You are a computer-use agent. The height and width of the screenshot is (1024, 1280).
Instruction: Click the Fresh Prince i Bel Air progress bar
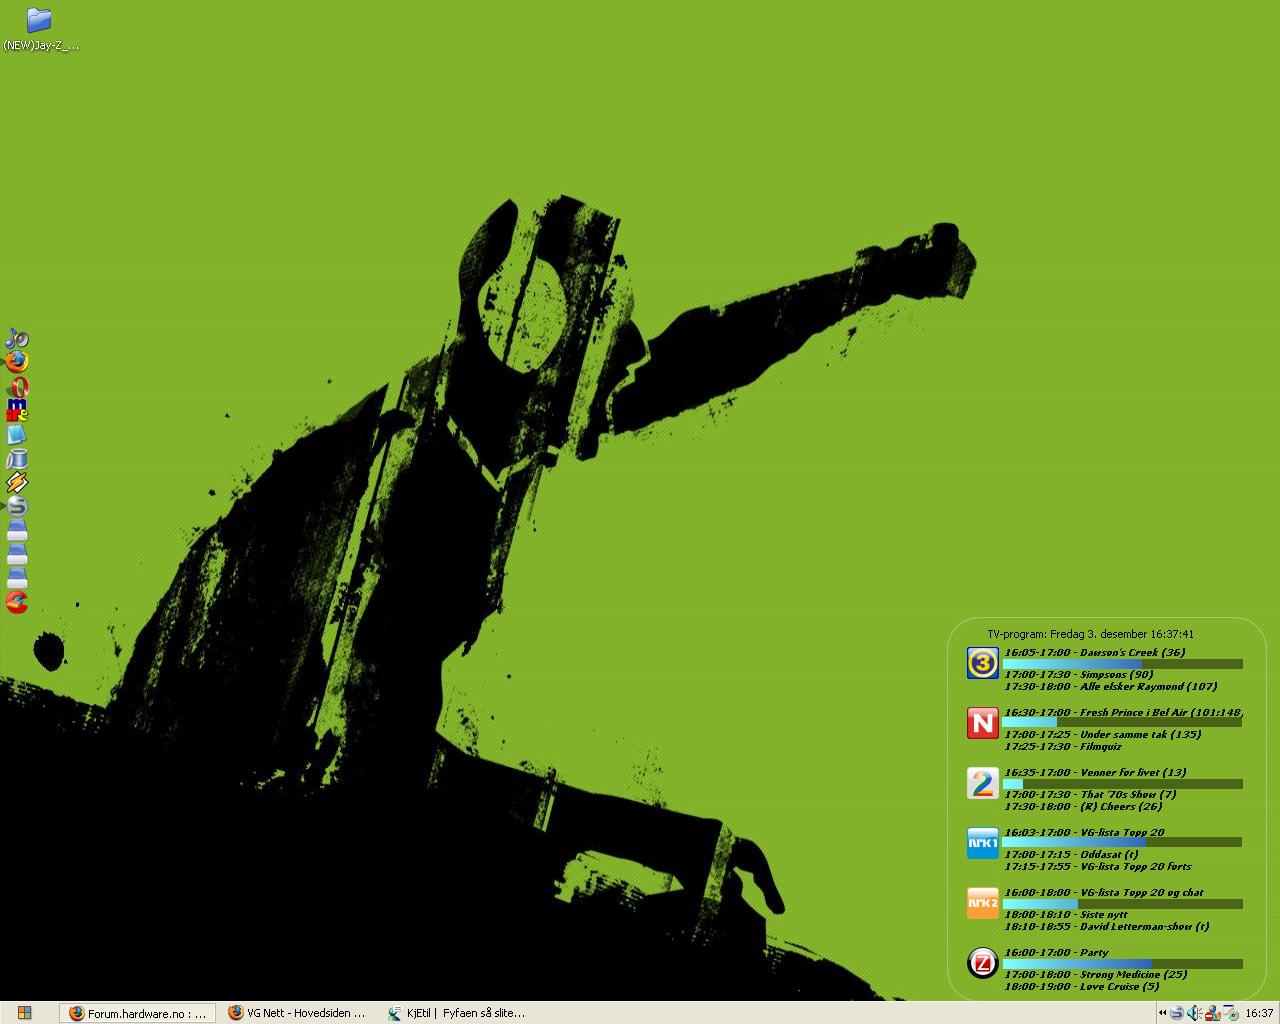pos(1122,722)
